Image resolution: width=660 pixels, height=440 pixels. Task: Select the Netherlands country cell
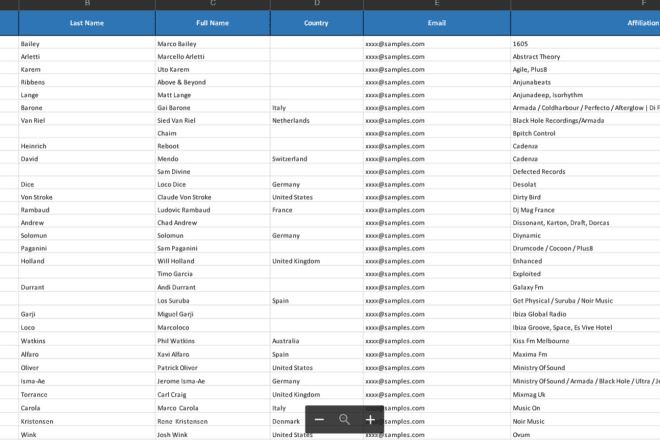[x=317, y=120]
